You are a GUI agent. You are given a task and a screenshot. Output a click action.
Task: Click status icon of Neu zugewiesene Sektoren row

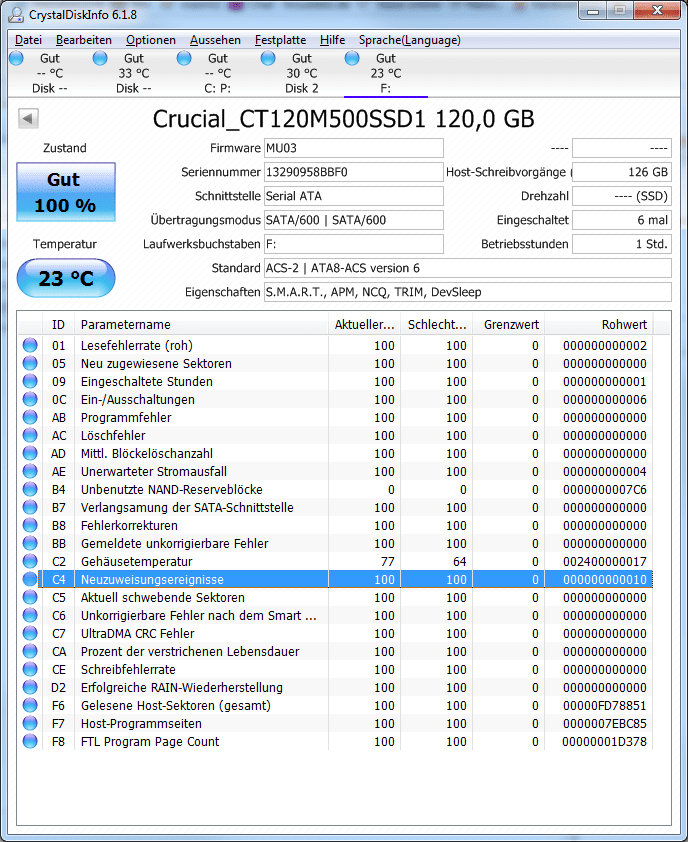click(x=30, y=364)
